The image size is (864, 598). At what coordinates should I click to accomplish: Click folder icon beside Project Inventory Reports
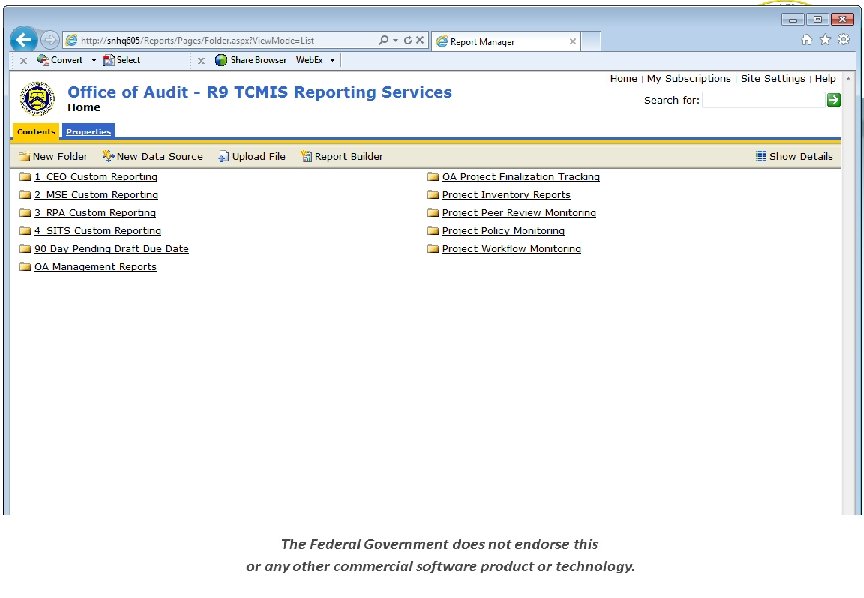pos(433,195)
